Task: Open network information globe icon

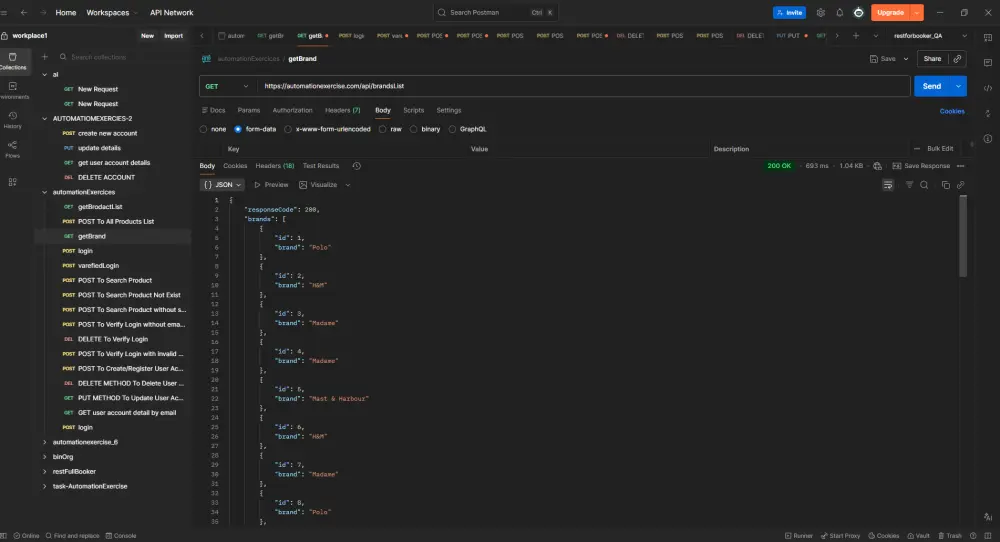Action: coord(878,166)
